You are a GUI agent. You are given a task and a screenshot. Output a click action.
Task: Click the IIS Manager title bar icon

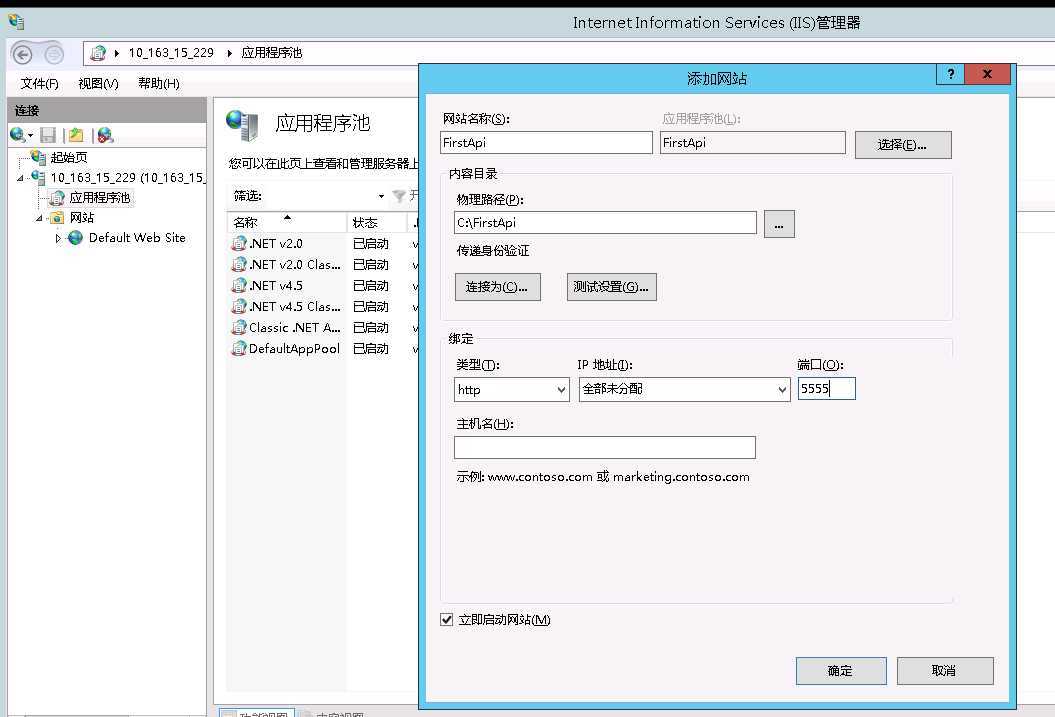15,22
